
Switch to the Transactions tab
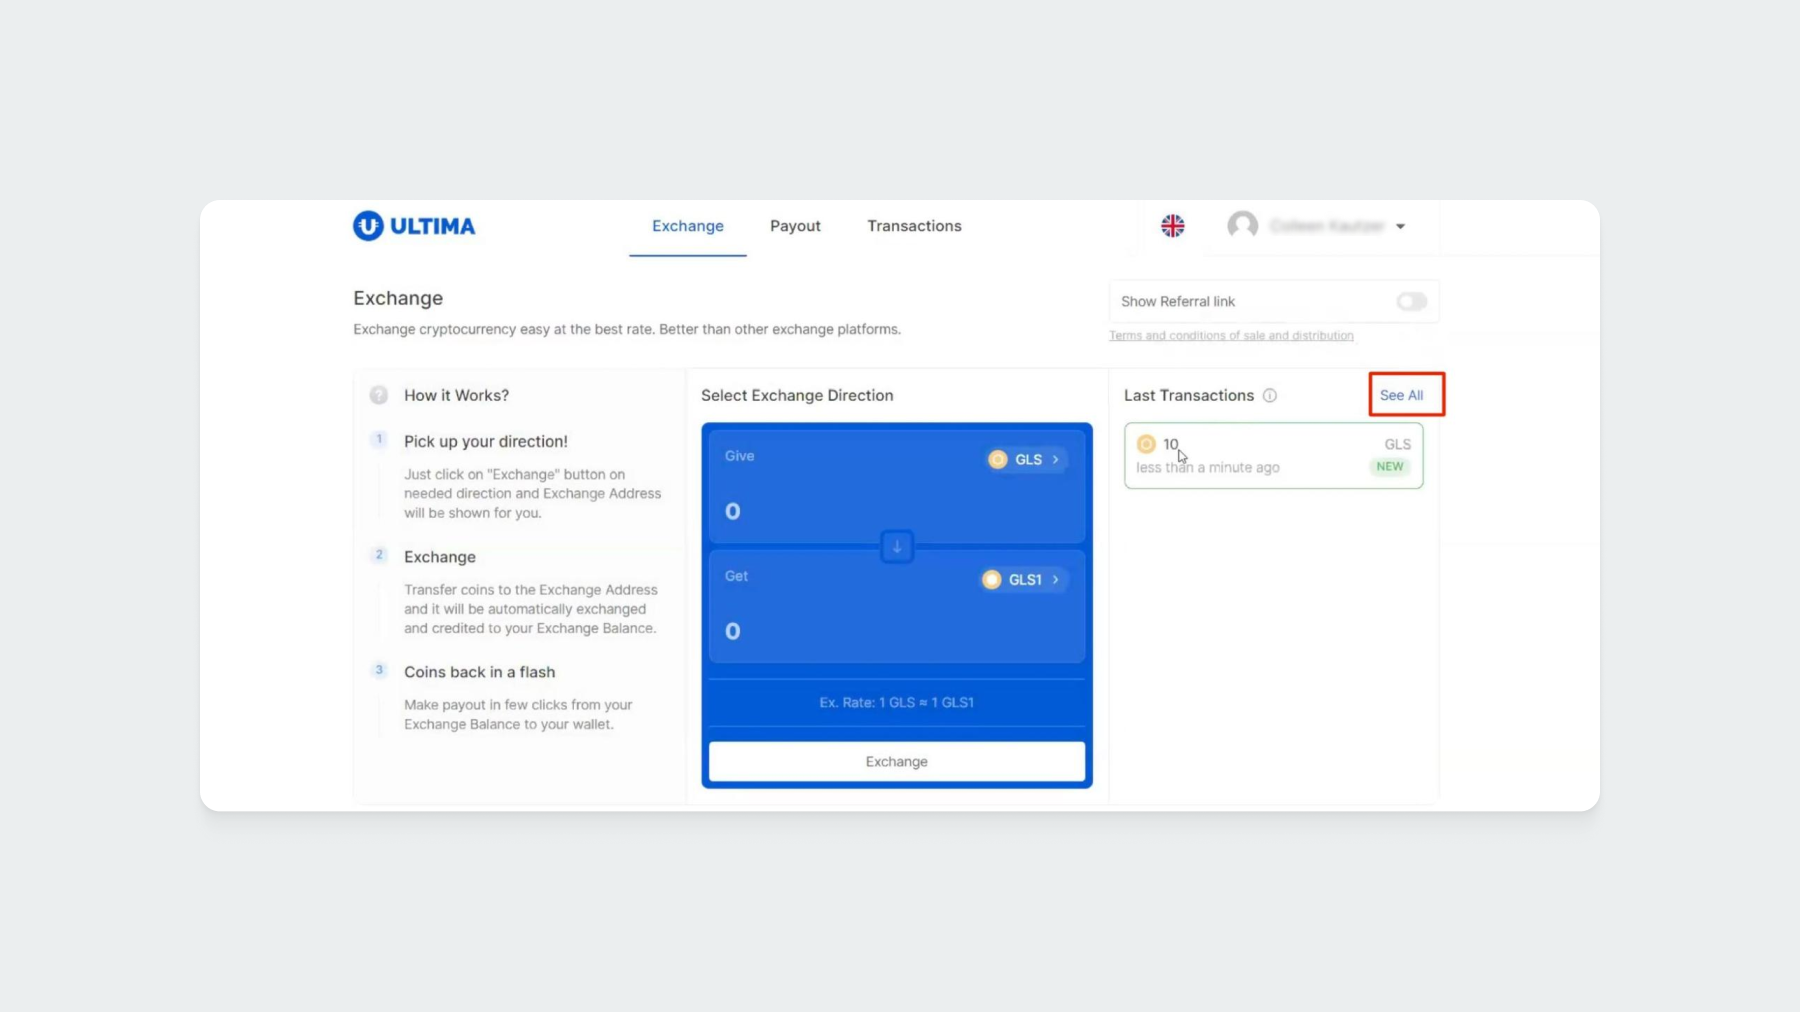tap(914, 226)
